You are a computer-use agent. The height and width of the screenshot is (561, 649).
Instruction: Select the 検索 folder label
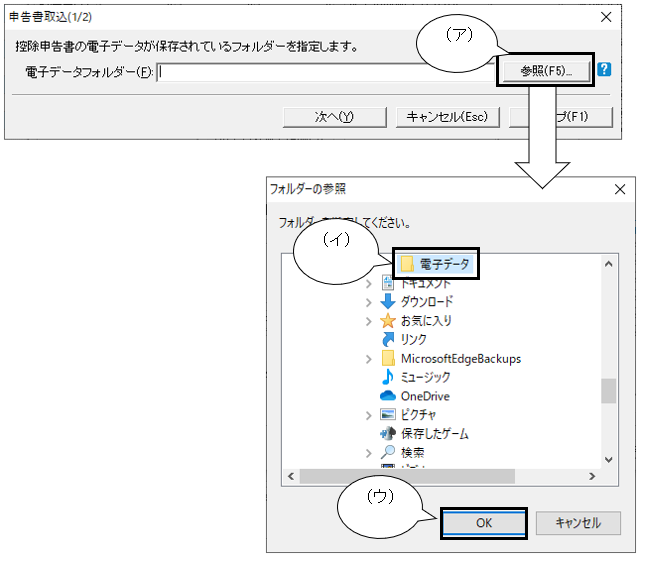point(412,453)
